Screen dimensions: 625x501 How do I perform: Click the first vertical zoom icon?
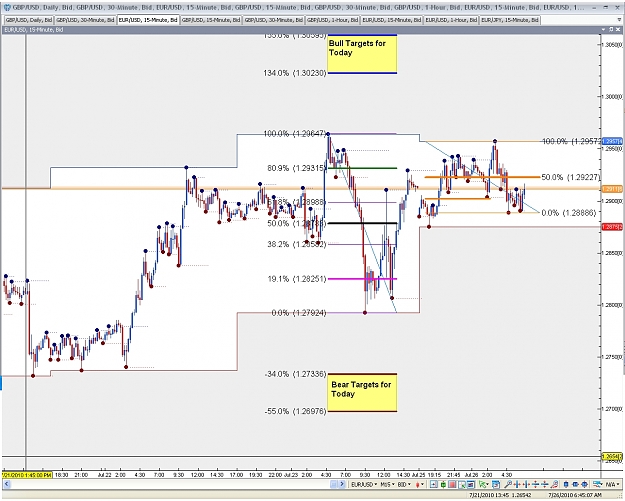(535, 485)
